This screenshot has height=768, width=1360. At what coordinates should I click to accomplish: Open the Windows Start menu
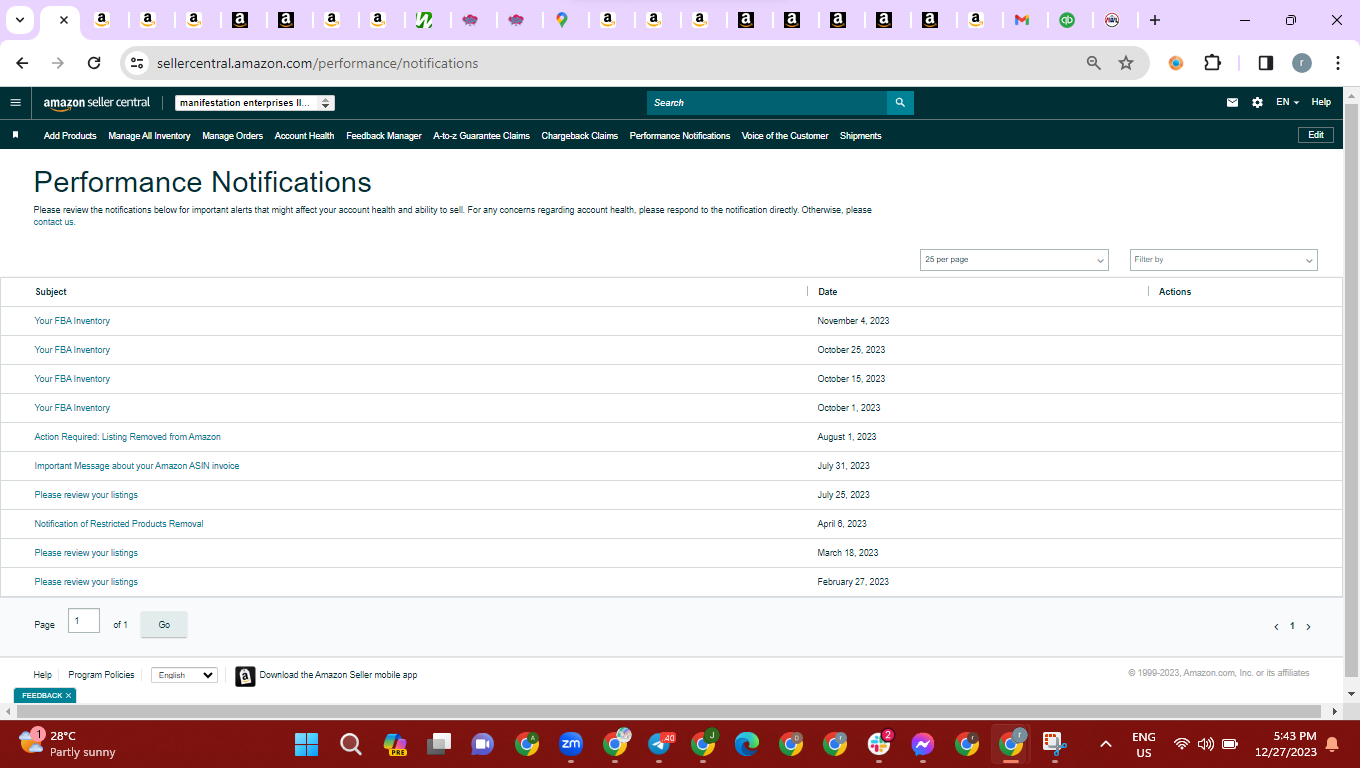point(306,744)
